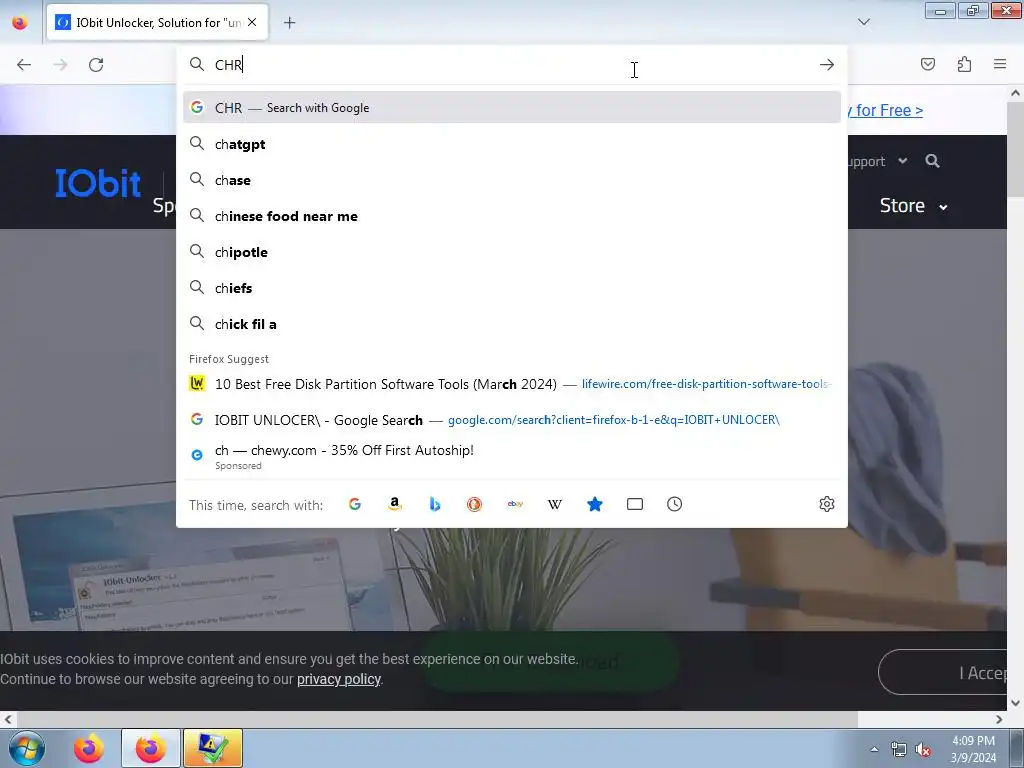The image size is (1024, 768).
Task: Switch to the active Firefox taskbar window
Action: pos(150,748)
